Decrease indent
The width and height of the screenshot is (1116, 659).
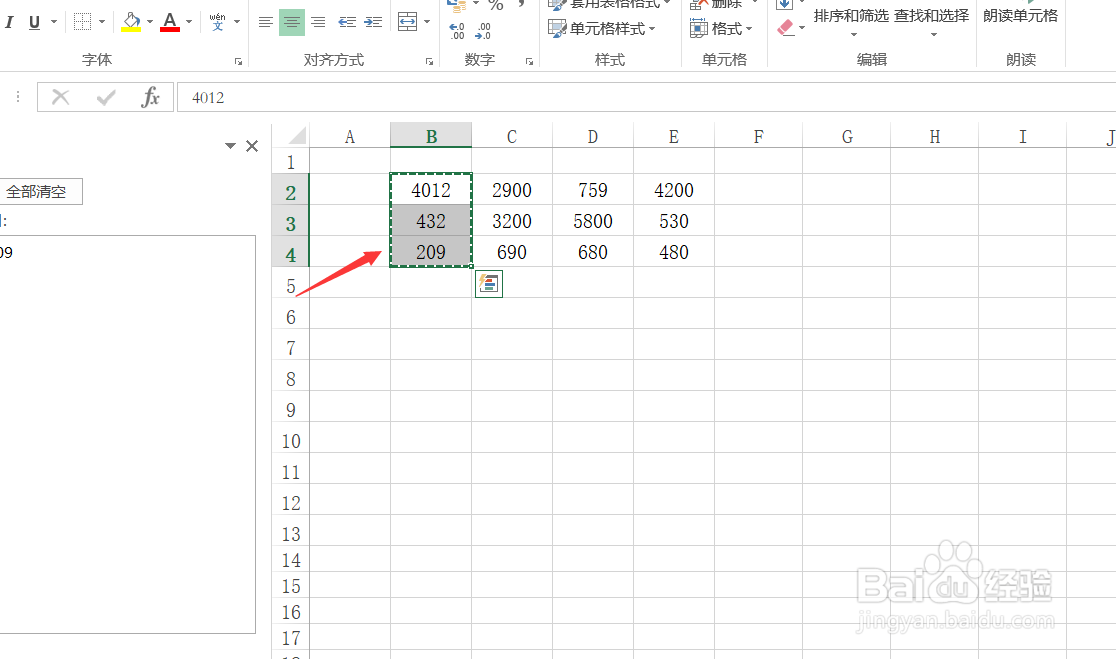(x=347, y=22)
